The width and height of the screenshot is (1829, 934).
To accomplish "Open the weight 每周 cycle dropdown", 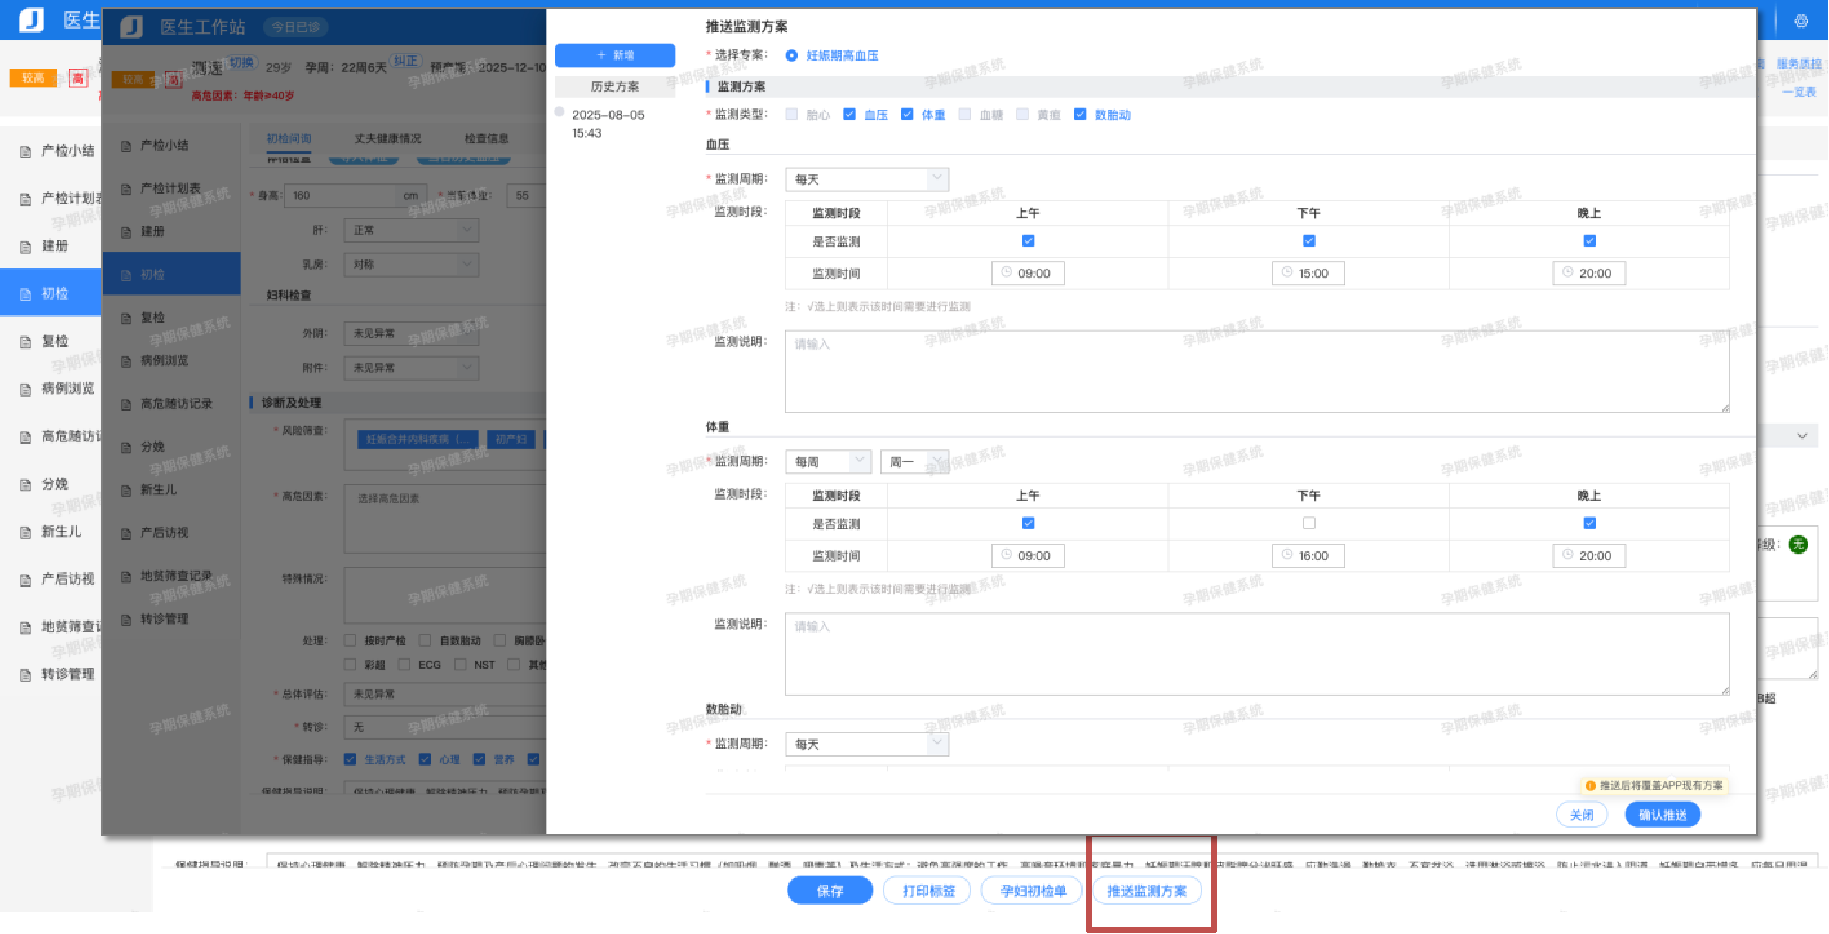I will pos(828,461).
